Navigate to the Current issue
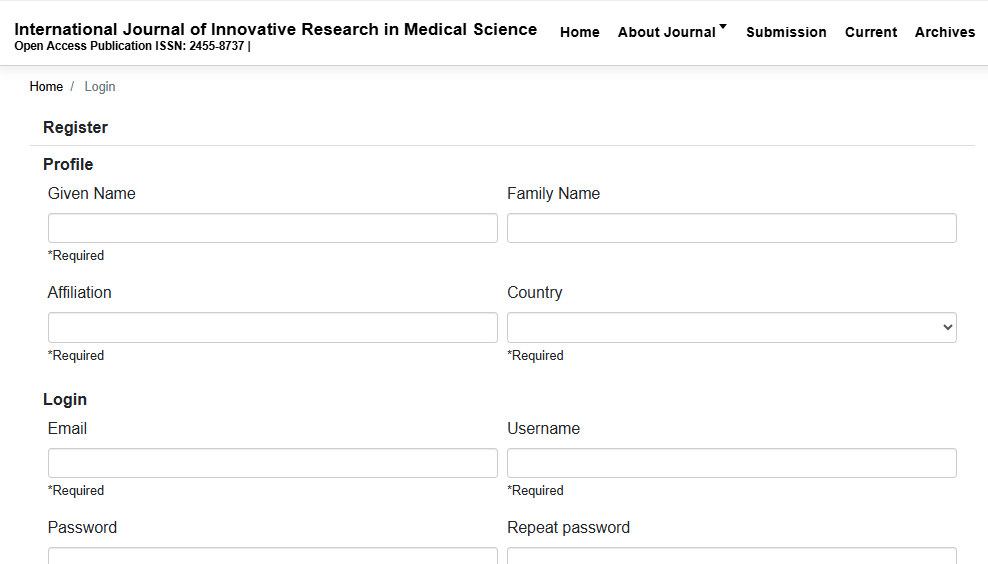This screenshot has width=988, height=564. tap(870, 32)
